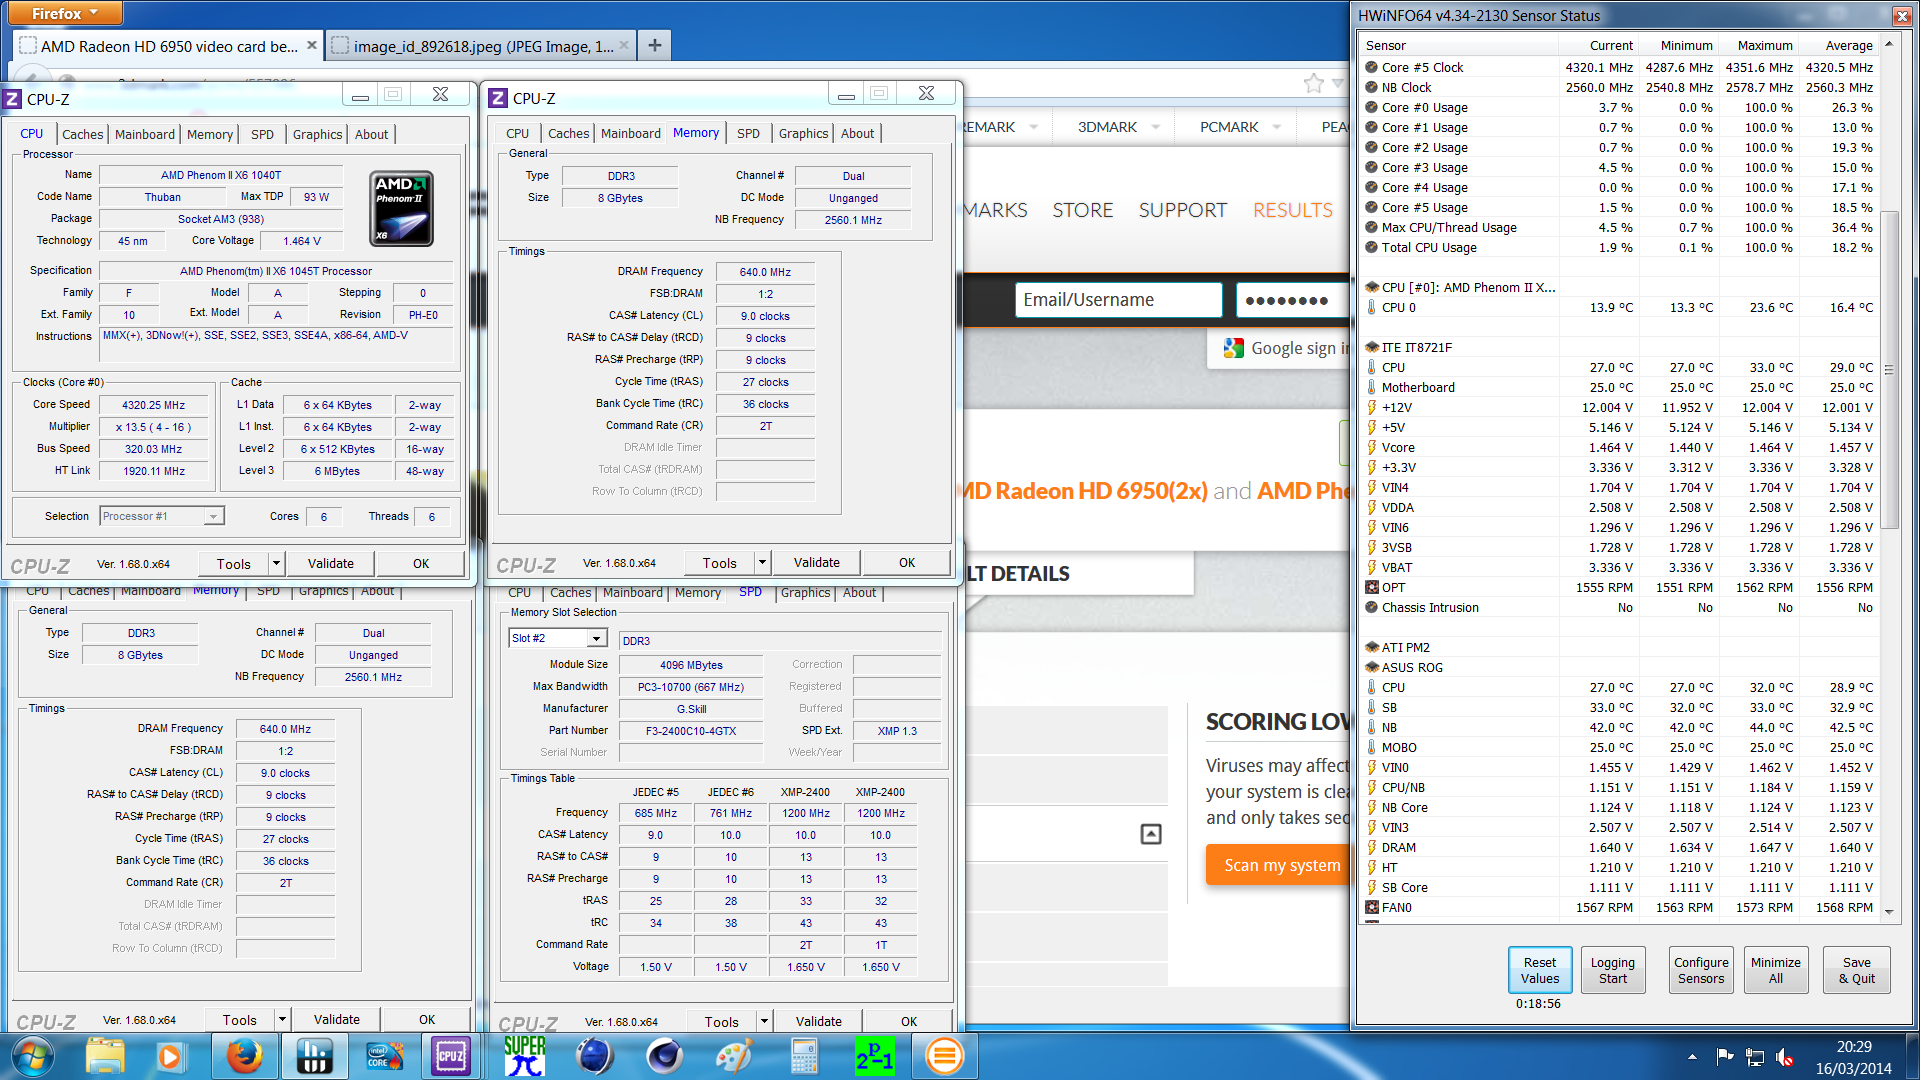Viewport: 1920px width, 1080px height.
Task: Open STORE site link
Action: pyautogui.click(x=1082, y=210)
